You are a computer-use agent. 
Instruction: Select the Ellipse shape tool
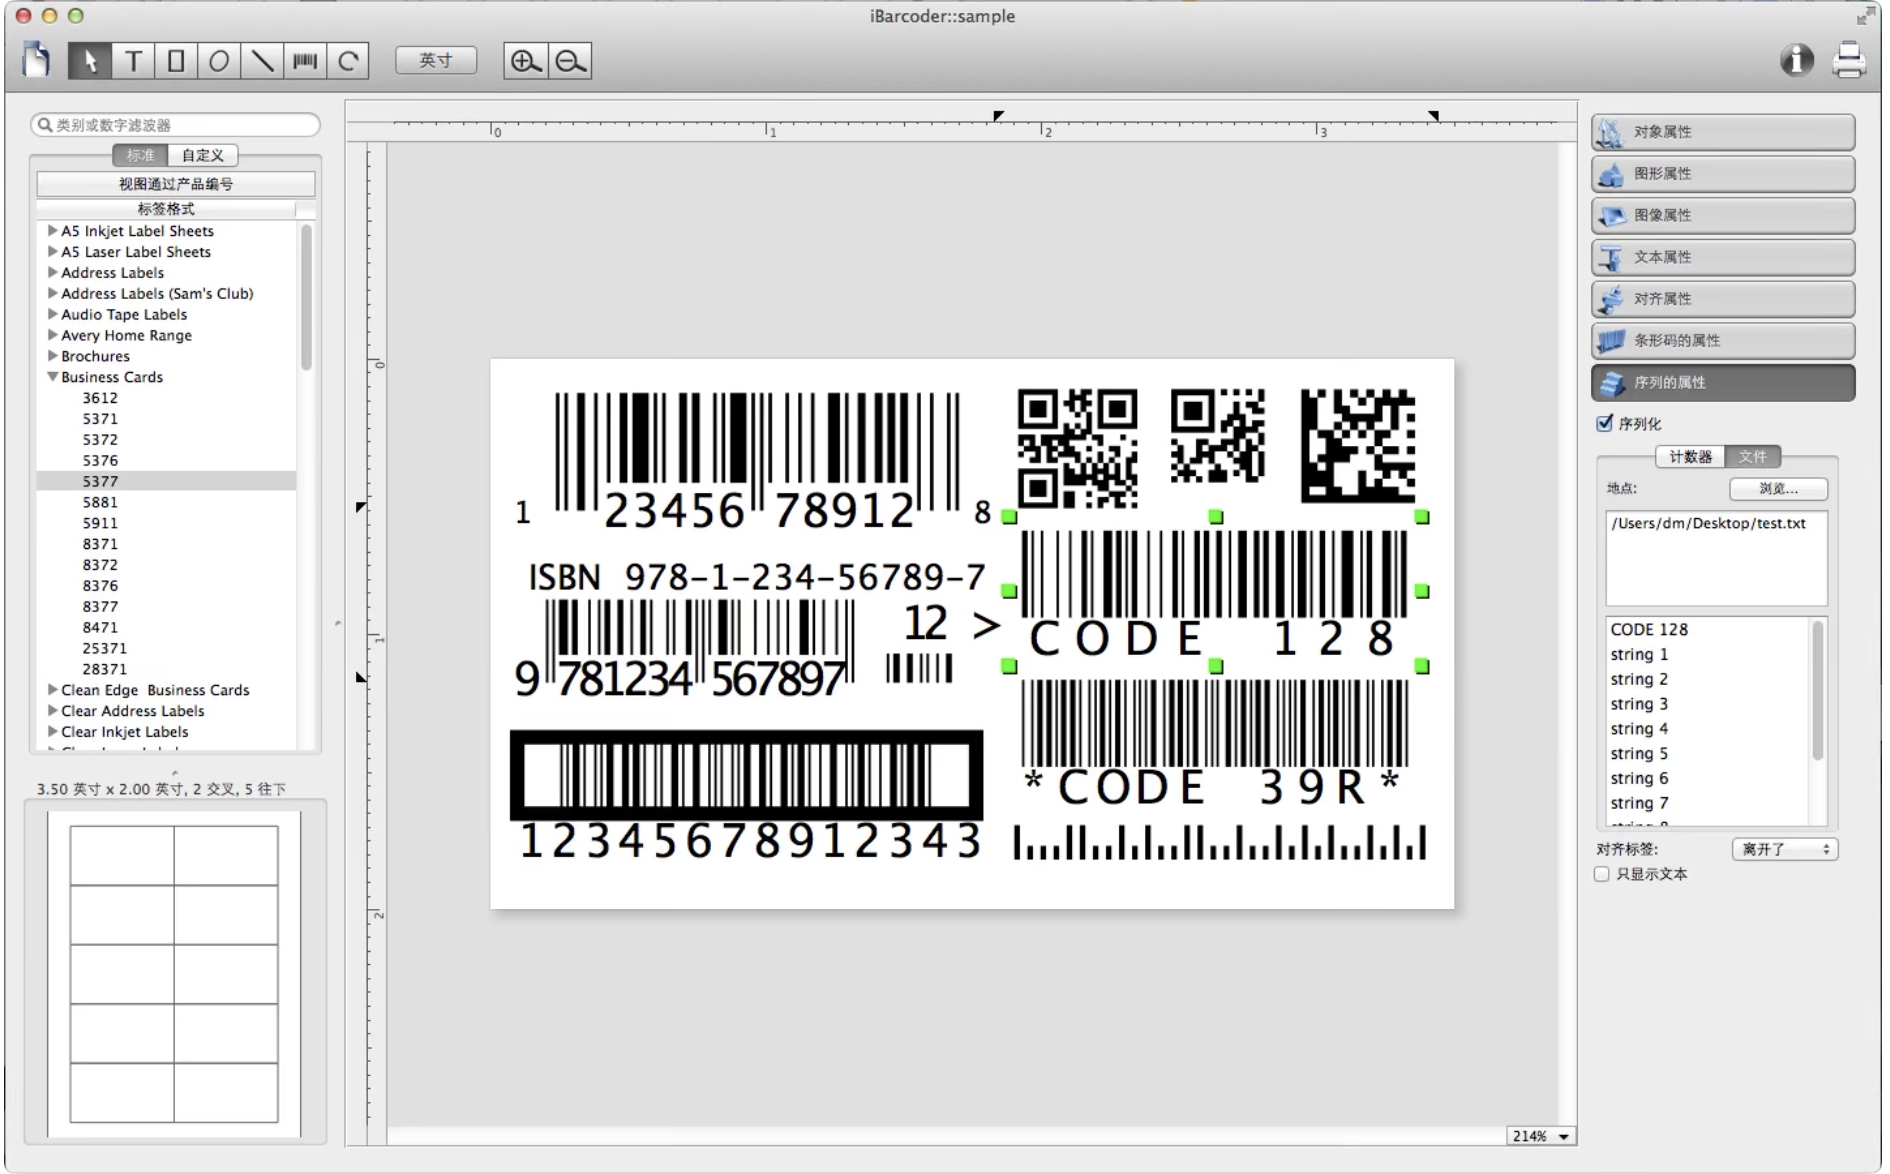click(x=219, y=61)
